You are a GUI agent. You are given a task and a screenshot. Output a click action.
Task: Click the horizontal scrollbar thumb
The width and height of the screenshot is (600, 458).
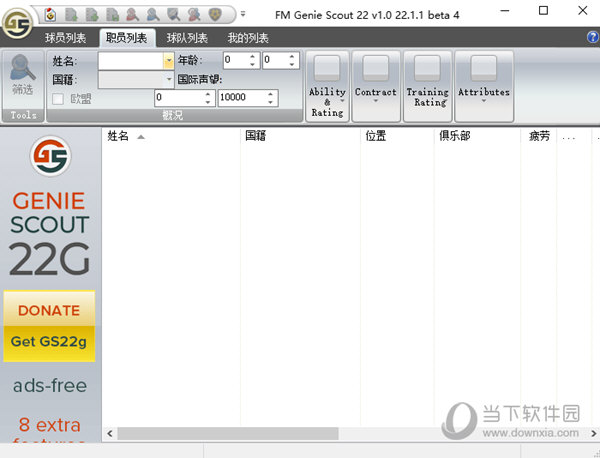[228, 434]
